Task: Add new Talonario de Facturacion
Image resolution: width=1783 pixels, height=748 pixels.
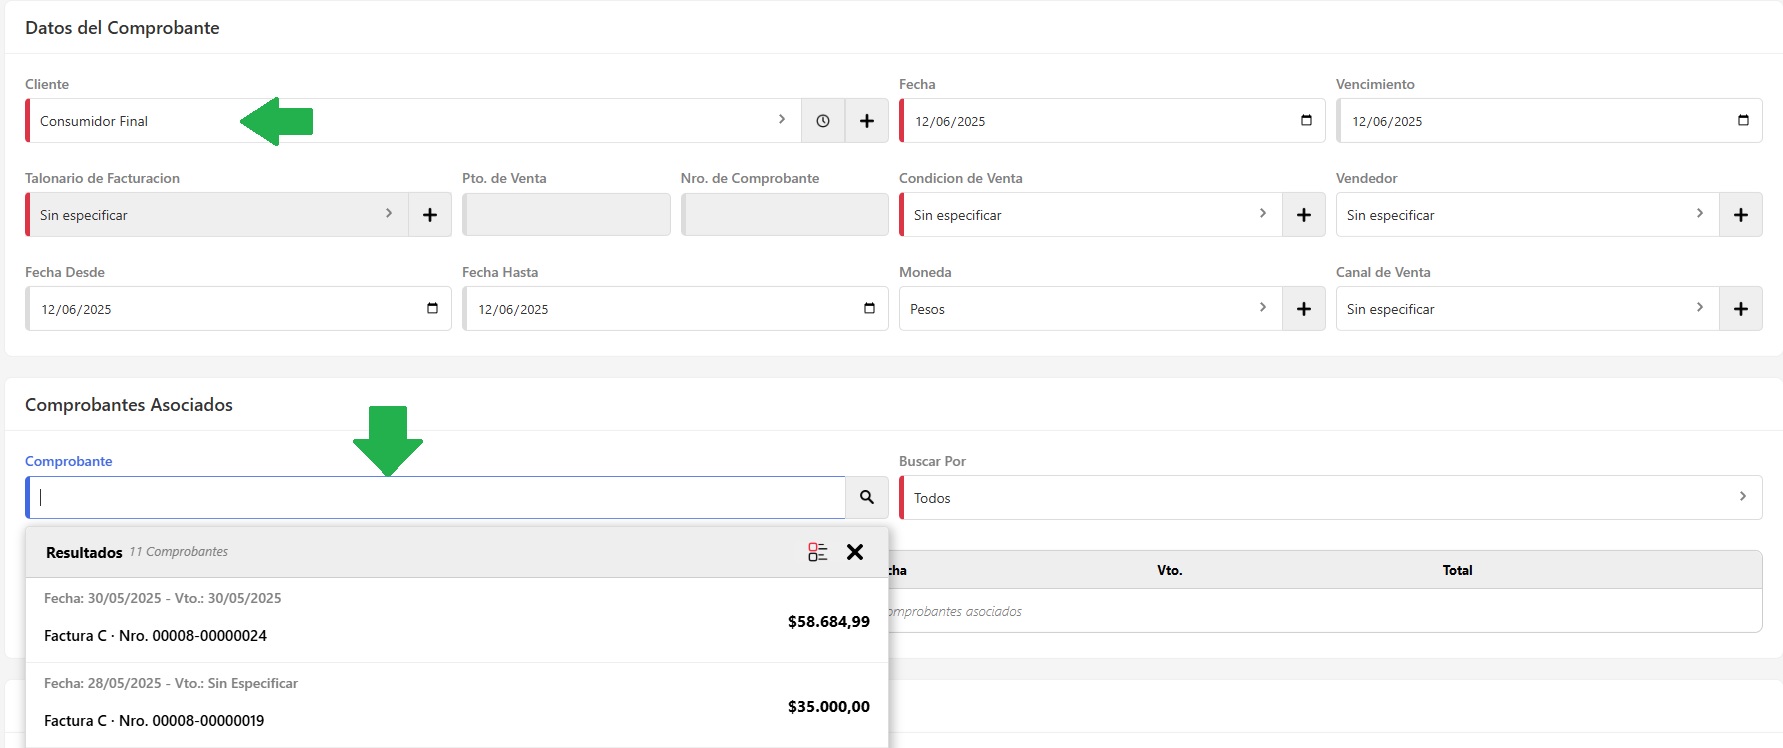Action: [430, 215]
